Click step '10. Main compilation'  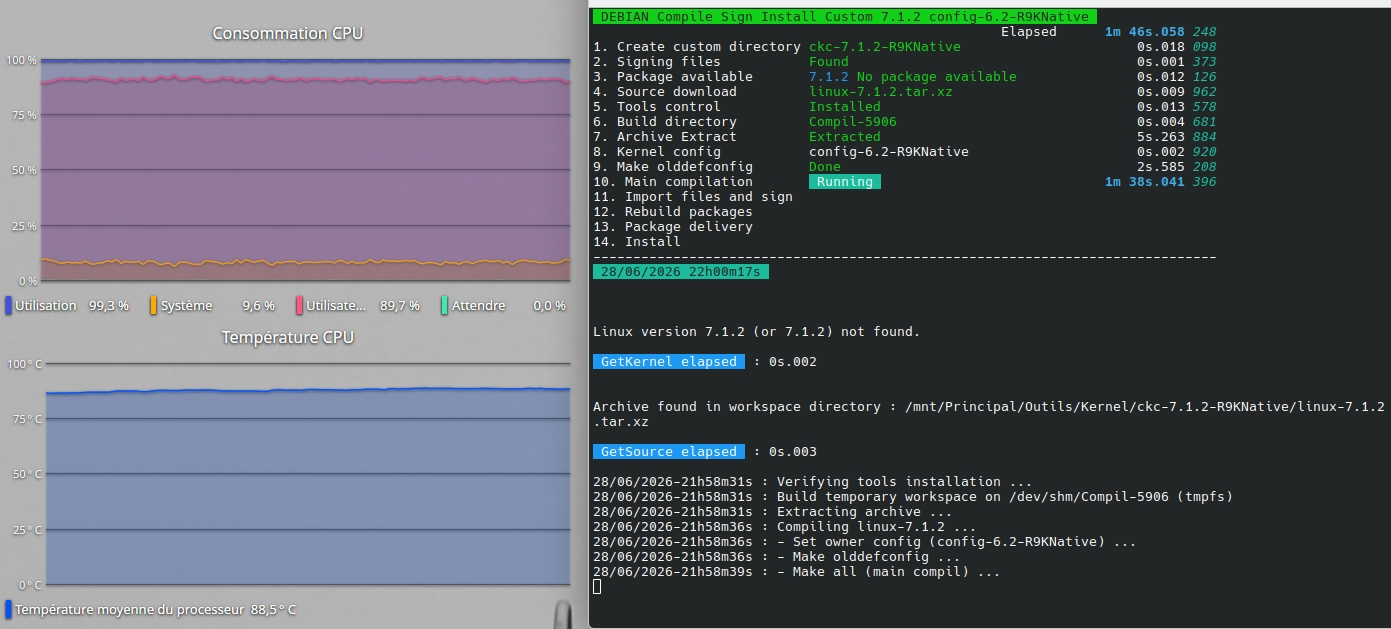(x=673, y=182)
